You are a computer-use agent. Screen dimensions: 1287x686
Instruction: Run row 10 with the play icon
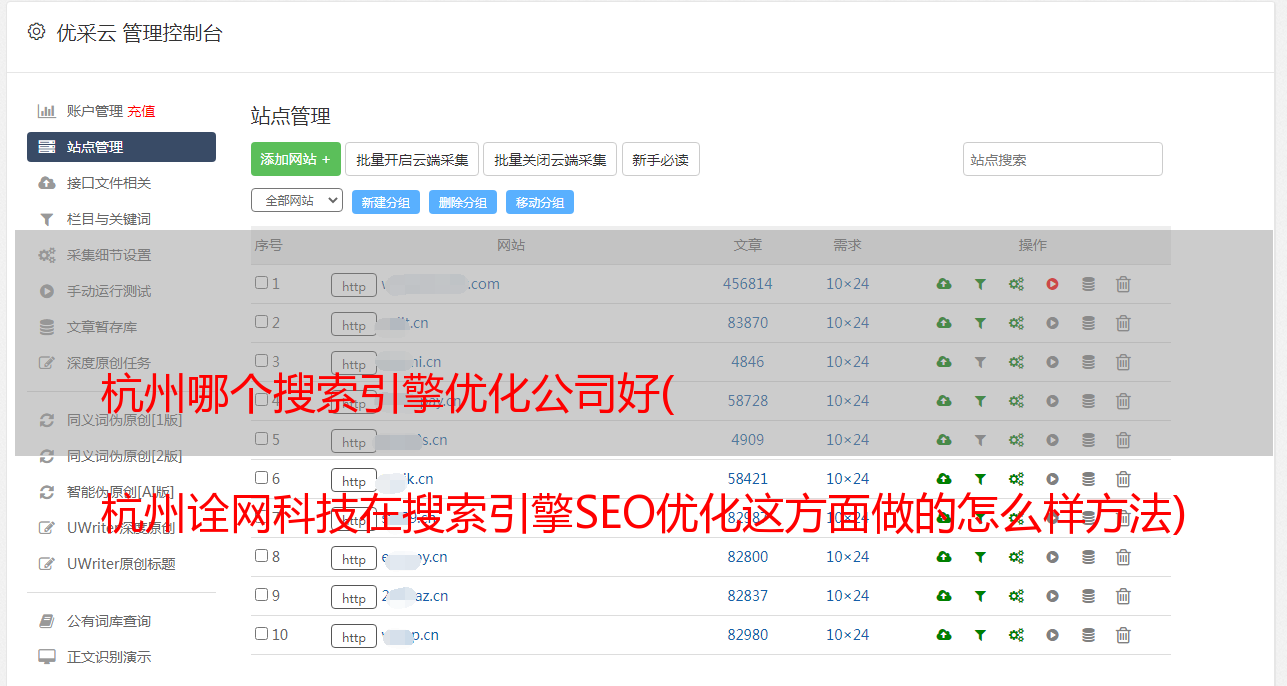1052,635
